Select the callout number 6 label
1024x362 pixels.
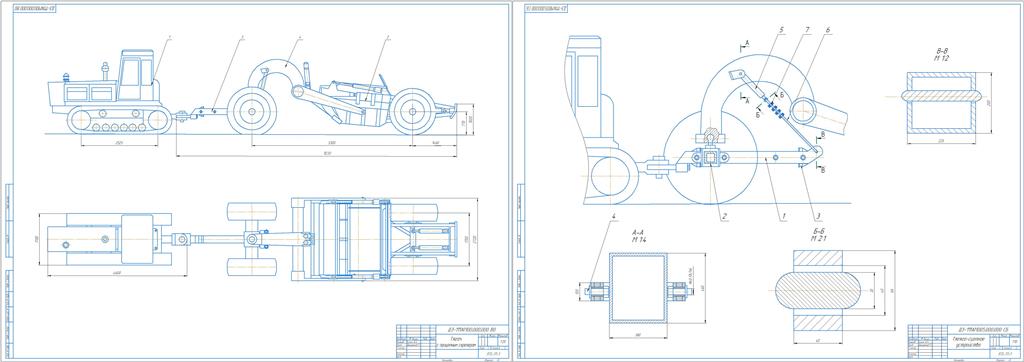pos(827,49)
